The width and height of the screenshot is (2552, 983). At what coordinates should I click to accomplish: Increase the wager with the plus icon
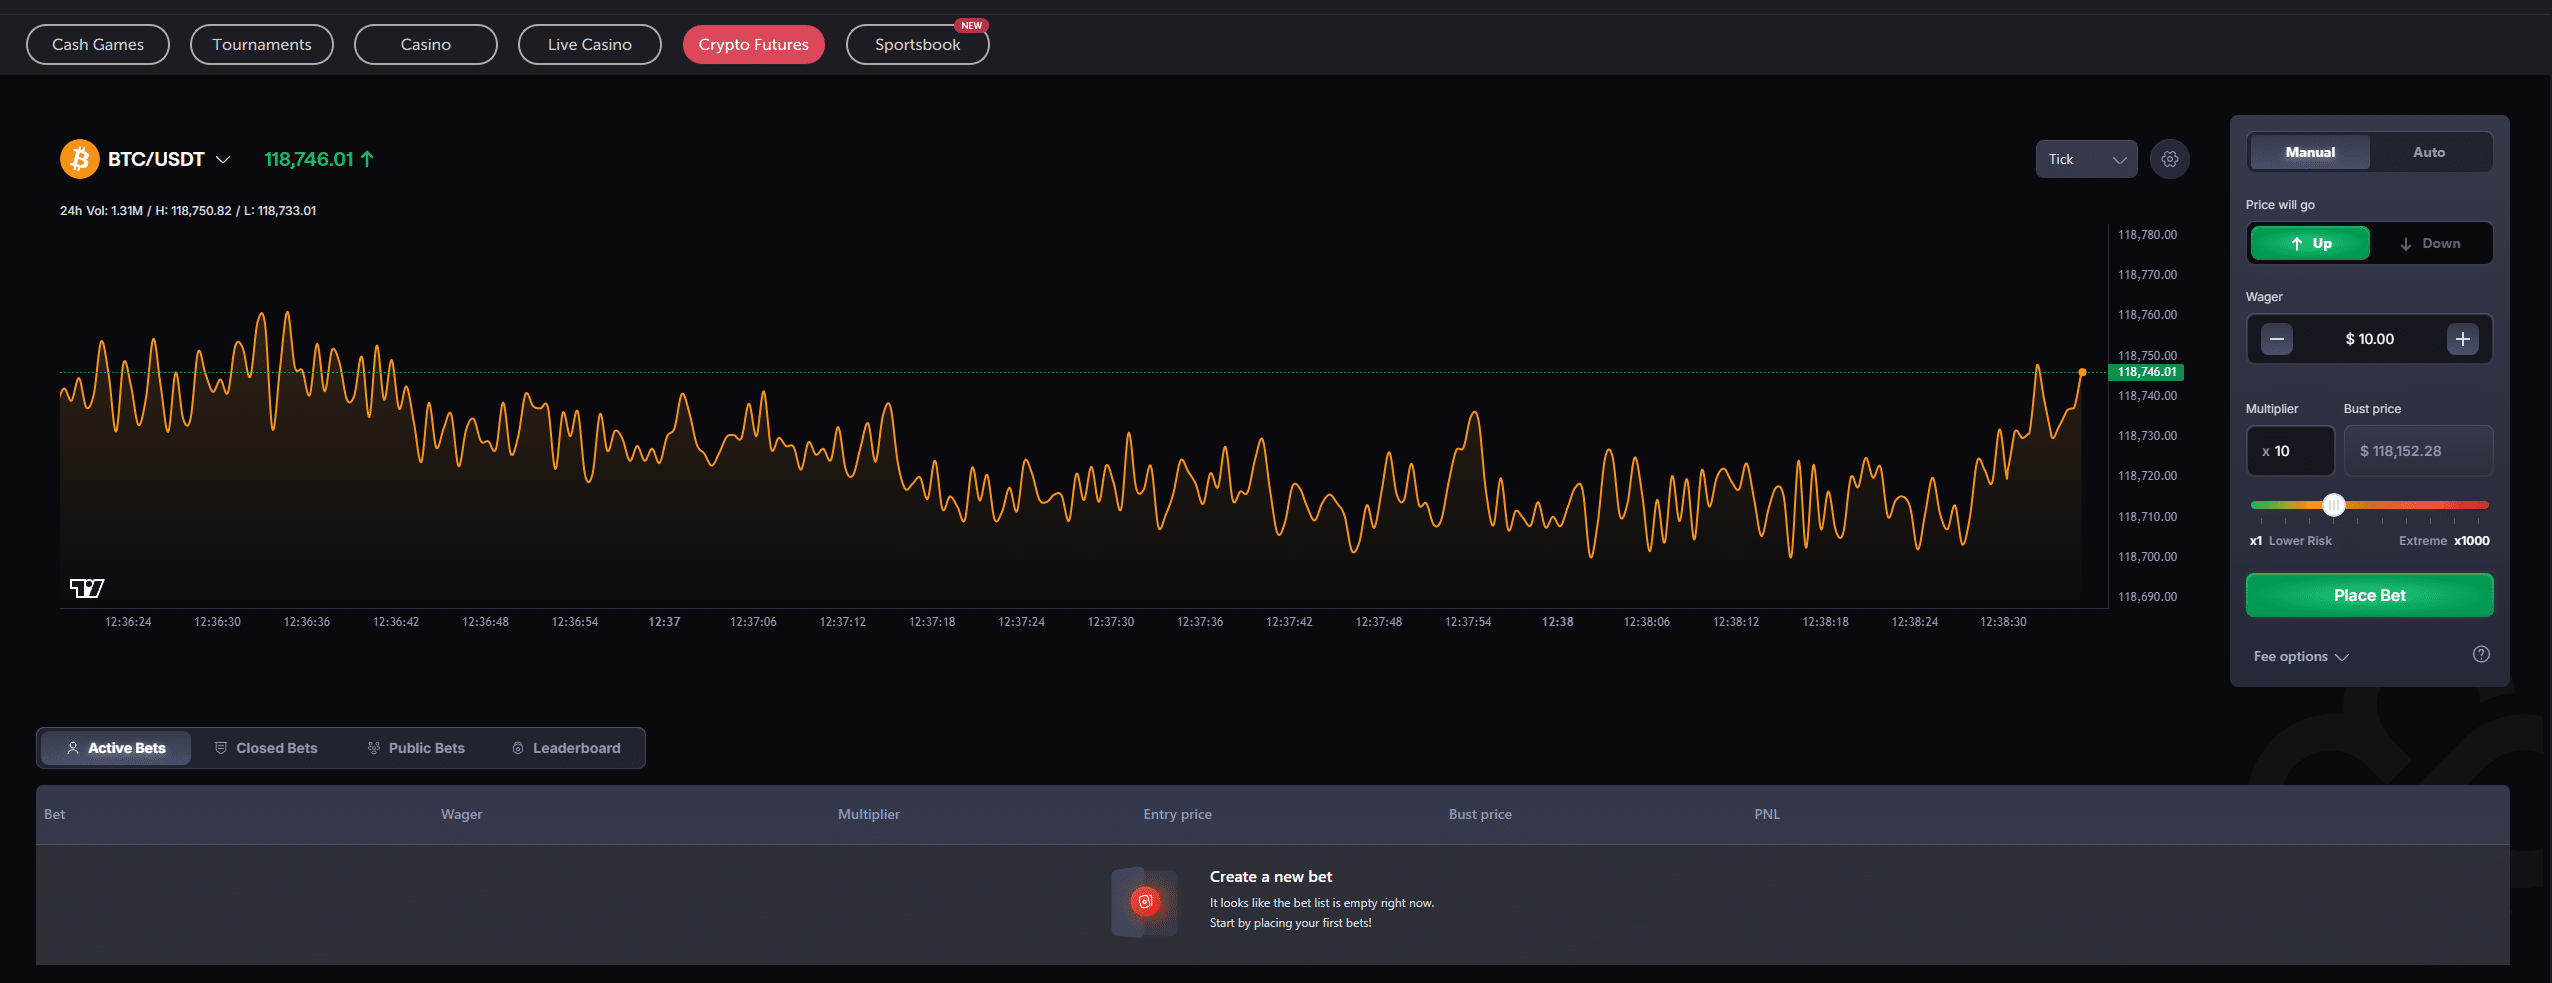(x=2462, y=339)
